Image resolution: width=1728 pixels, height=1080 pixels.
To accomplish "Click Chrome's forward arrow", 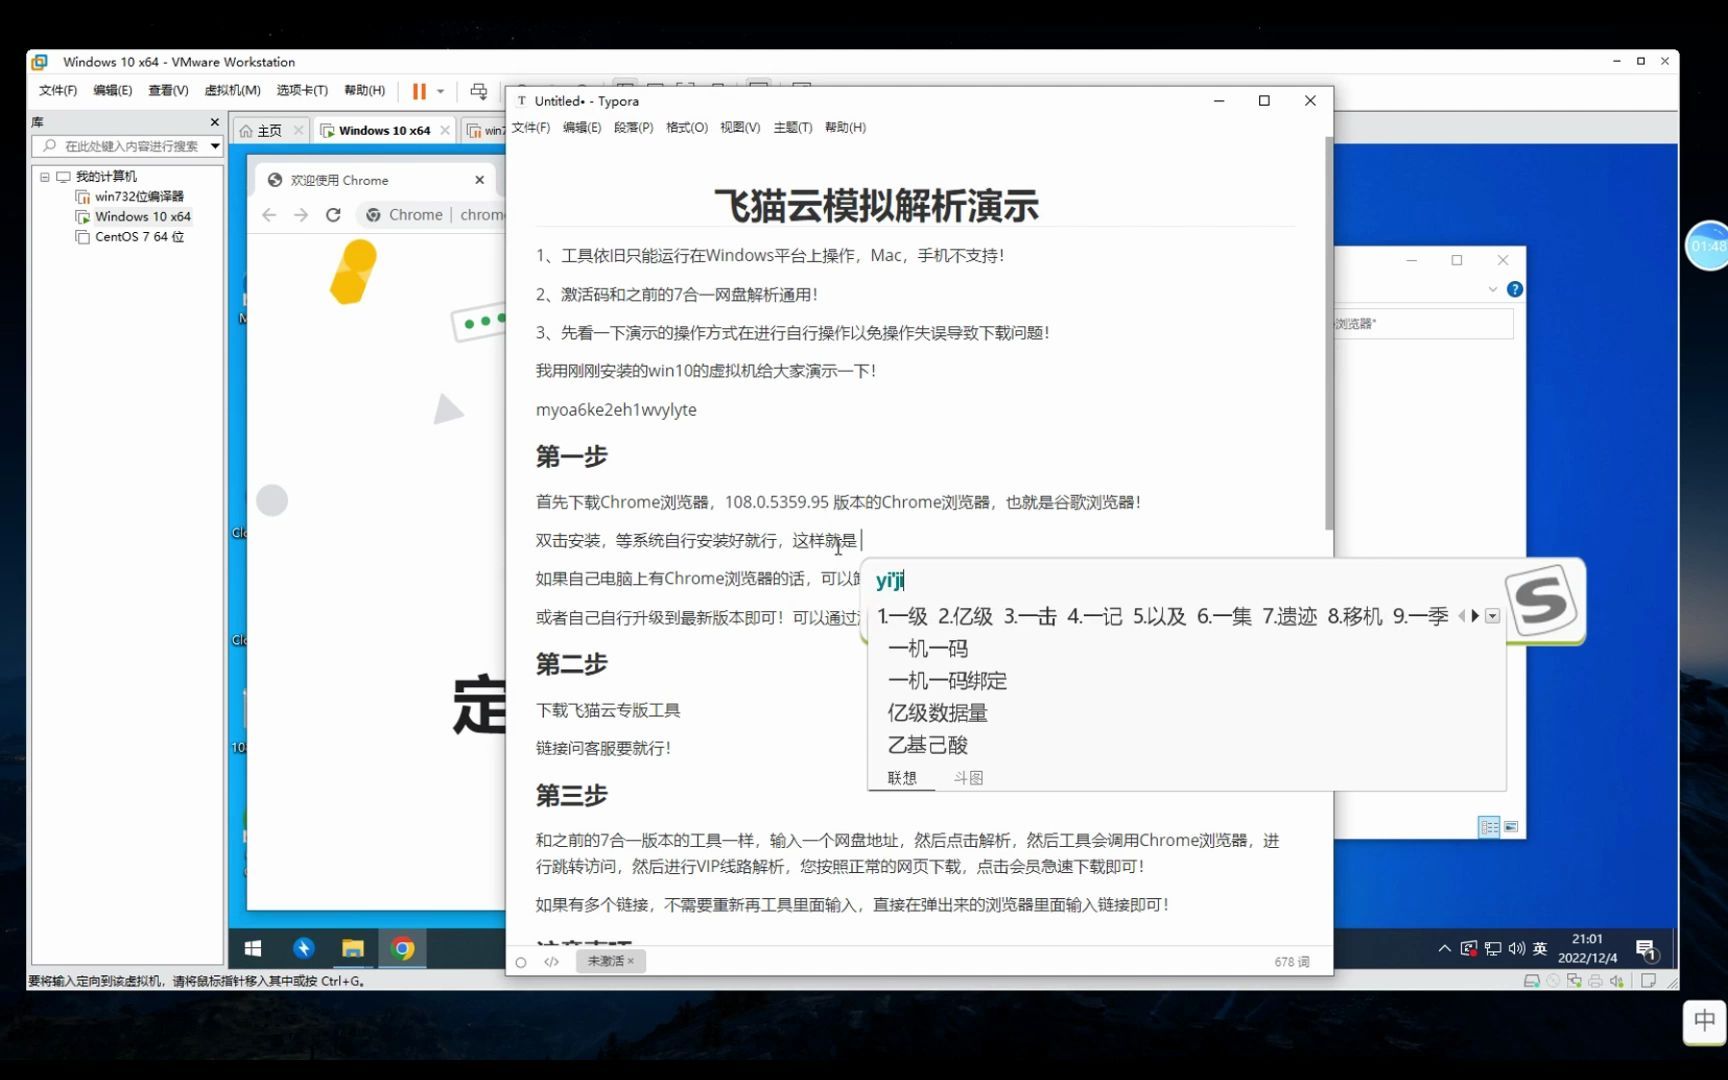I will (x=301, y=215).
